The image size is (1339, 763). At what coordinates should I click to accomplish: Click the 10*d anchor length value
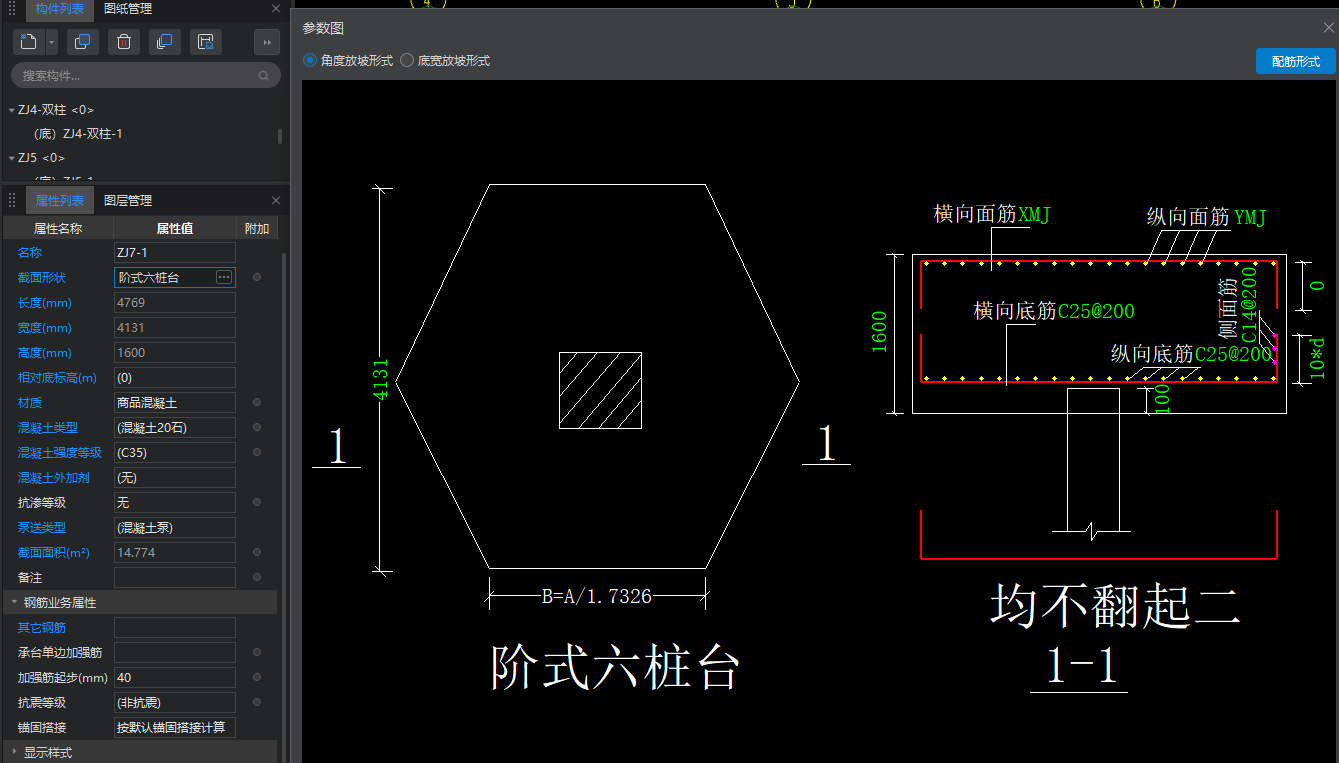[x=1318, y=357]
